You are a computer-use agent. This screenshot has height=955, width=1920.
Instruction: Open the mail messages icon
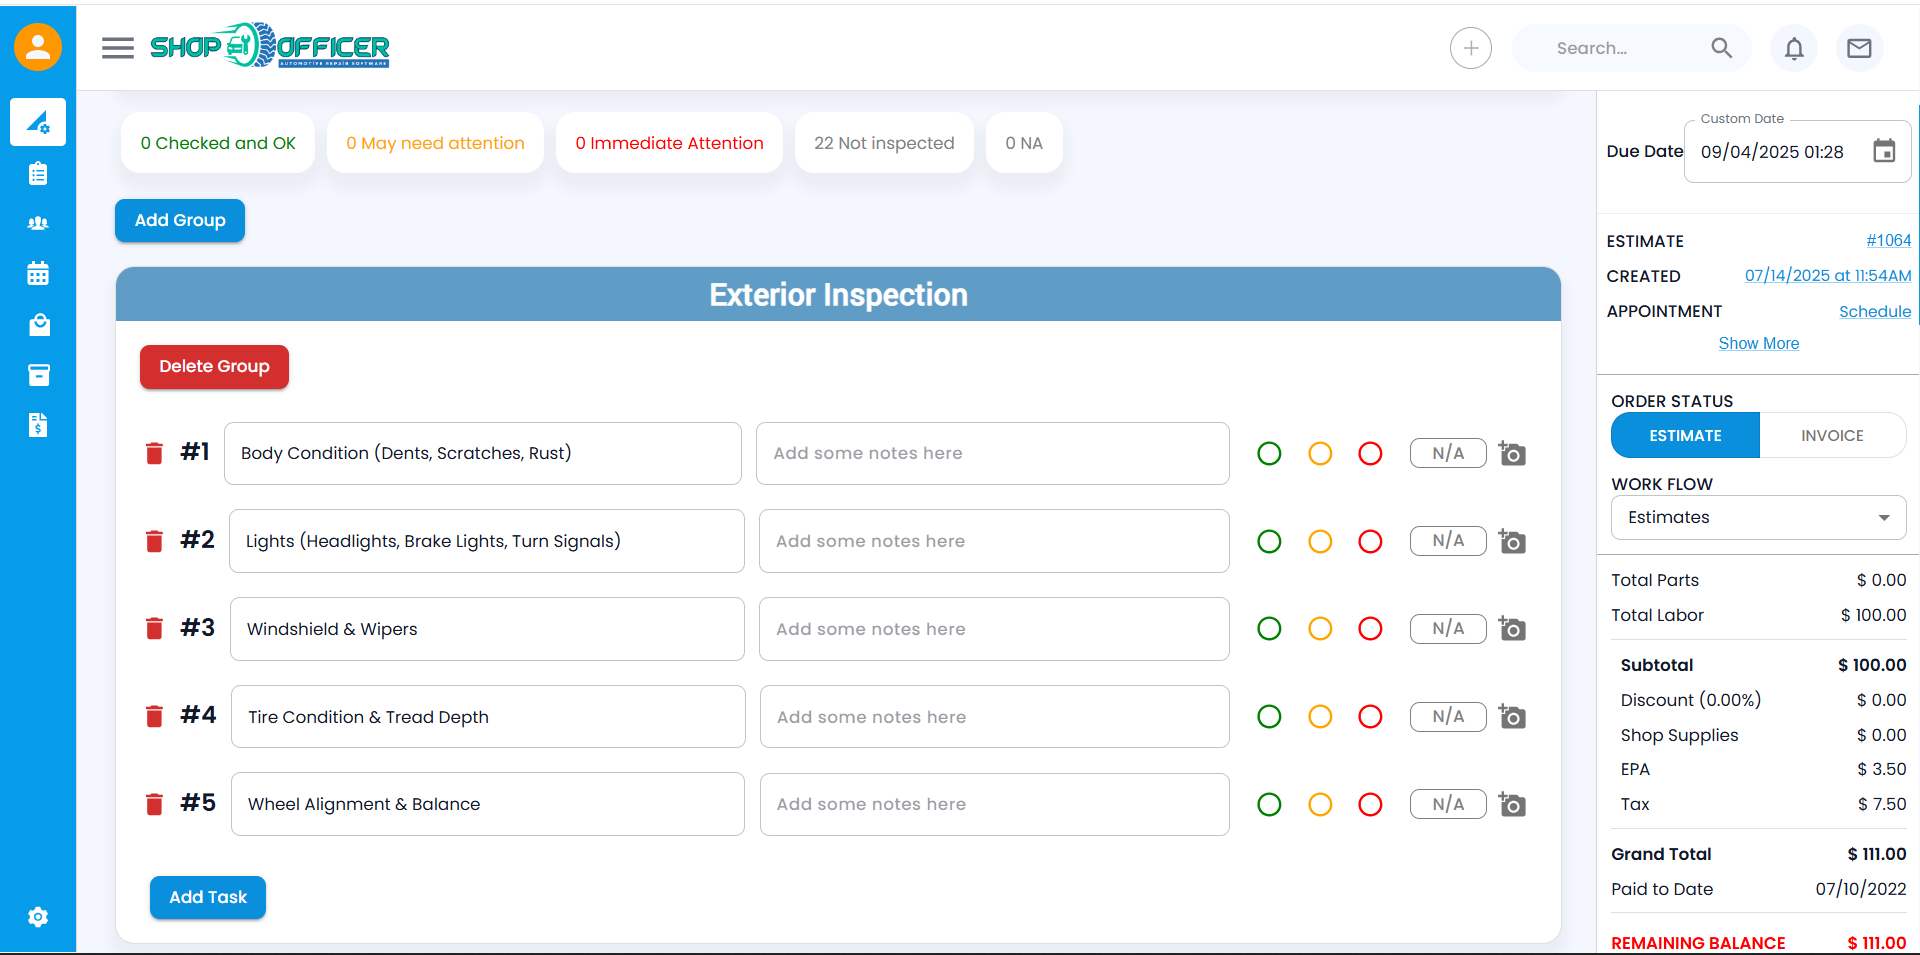(1859, 48)
